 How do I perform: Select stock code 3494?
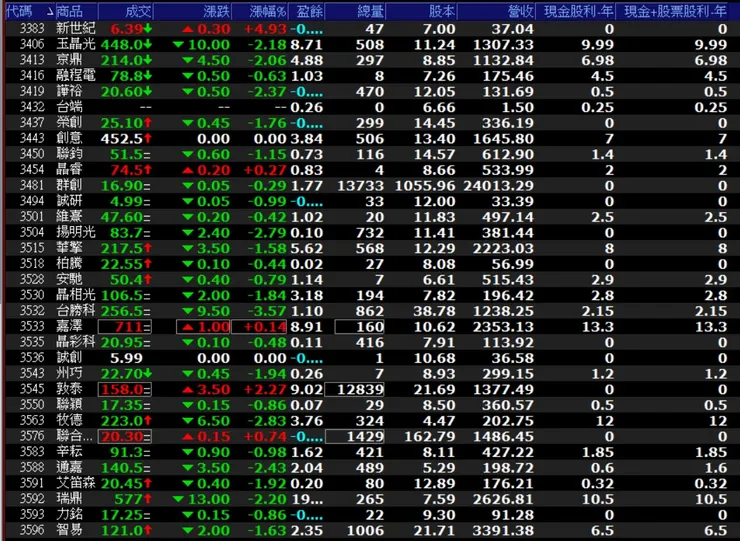32,201
